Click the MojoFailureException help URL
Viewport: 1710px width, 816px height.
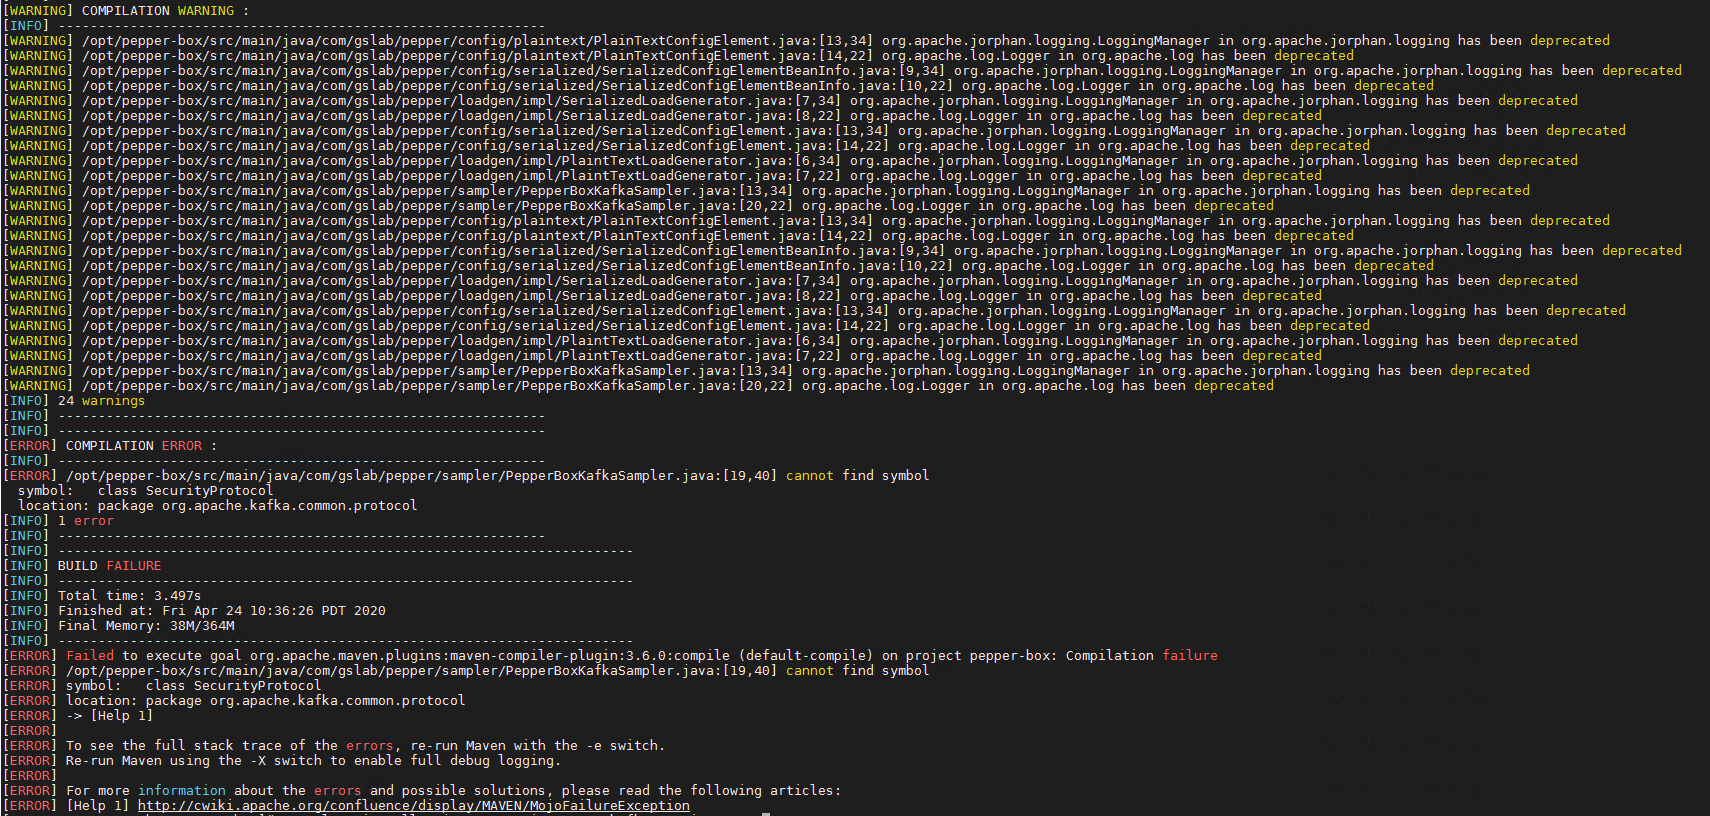pos(413,806)
